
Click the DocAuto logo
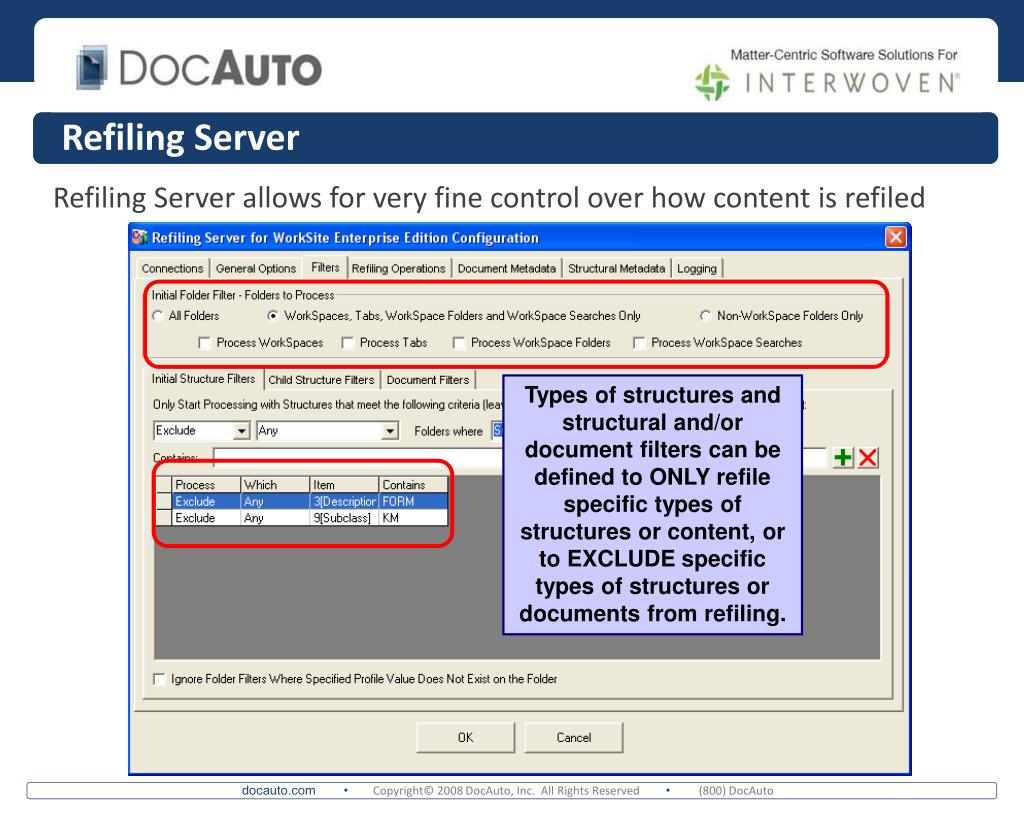[x=199, y=67]
